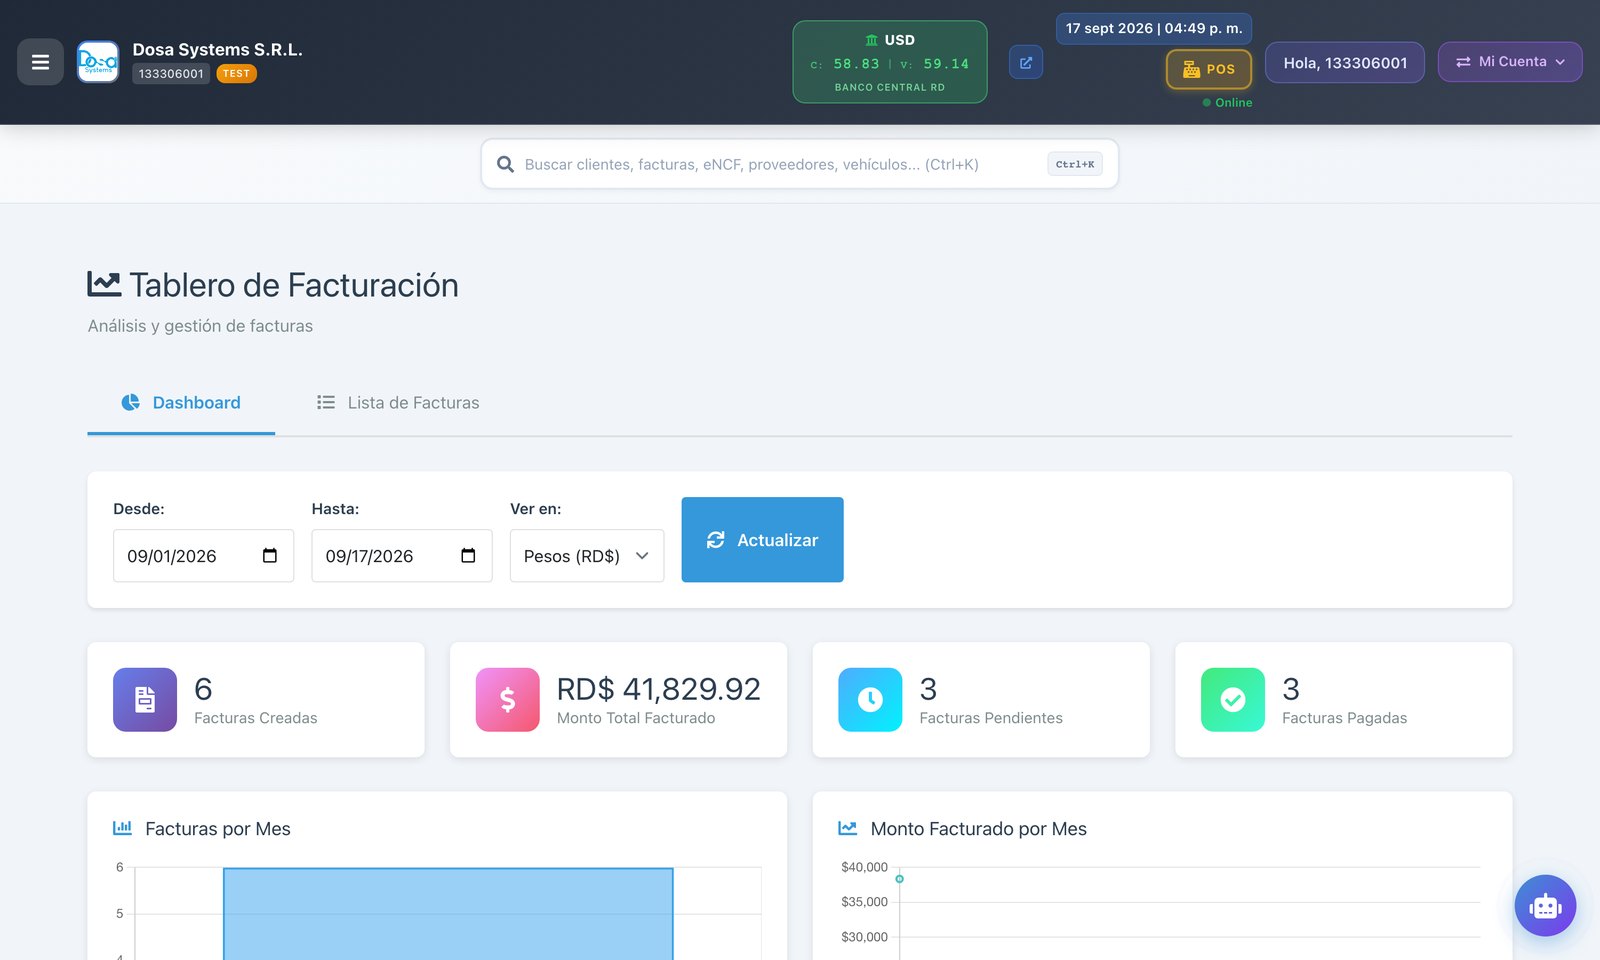The height and width of the screenshot is (960, 1600).
Task: Click the Monto Facturado por Mes line icon
Action: (x=847, y=828)
